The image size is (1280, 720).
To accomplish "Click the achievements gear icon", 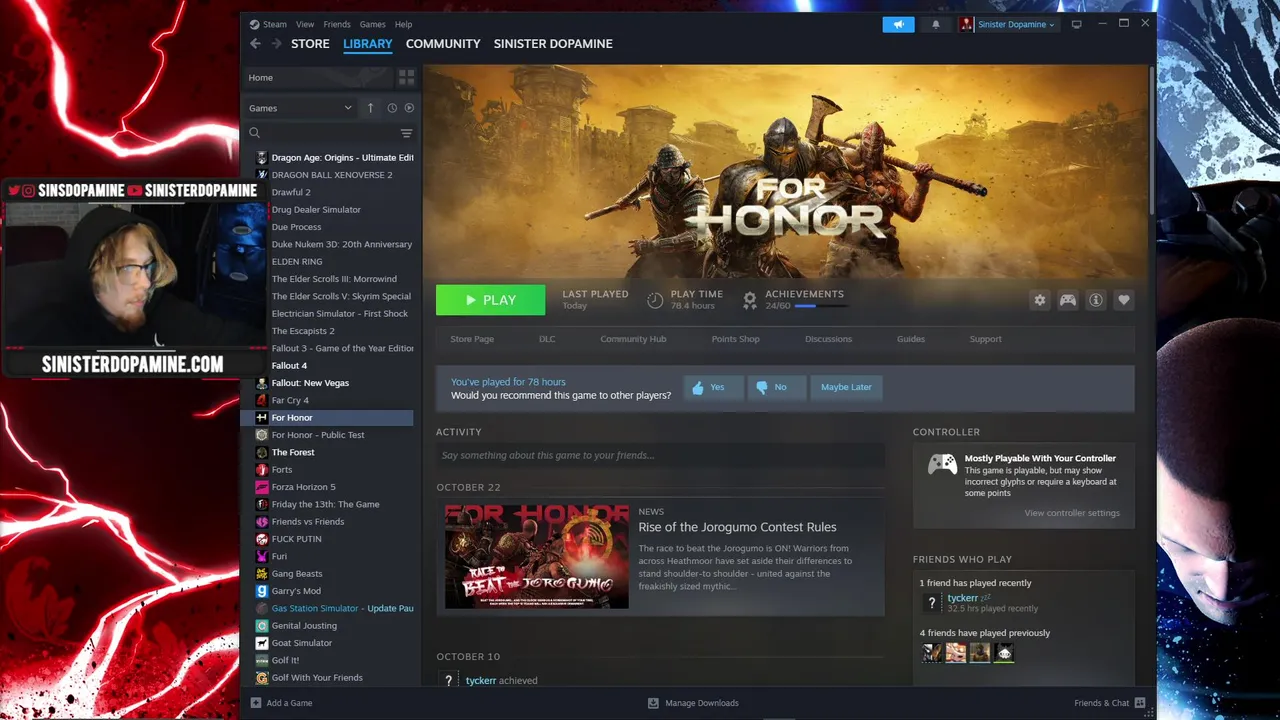I will click(750, 299).
